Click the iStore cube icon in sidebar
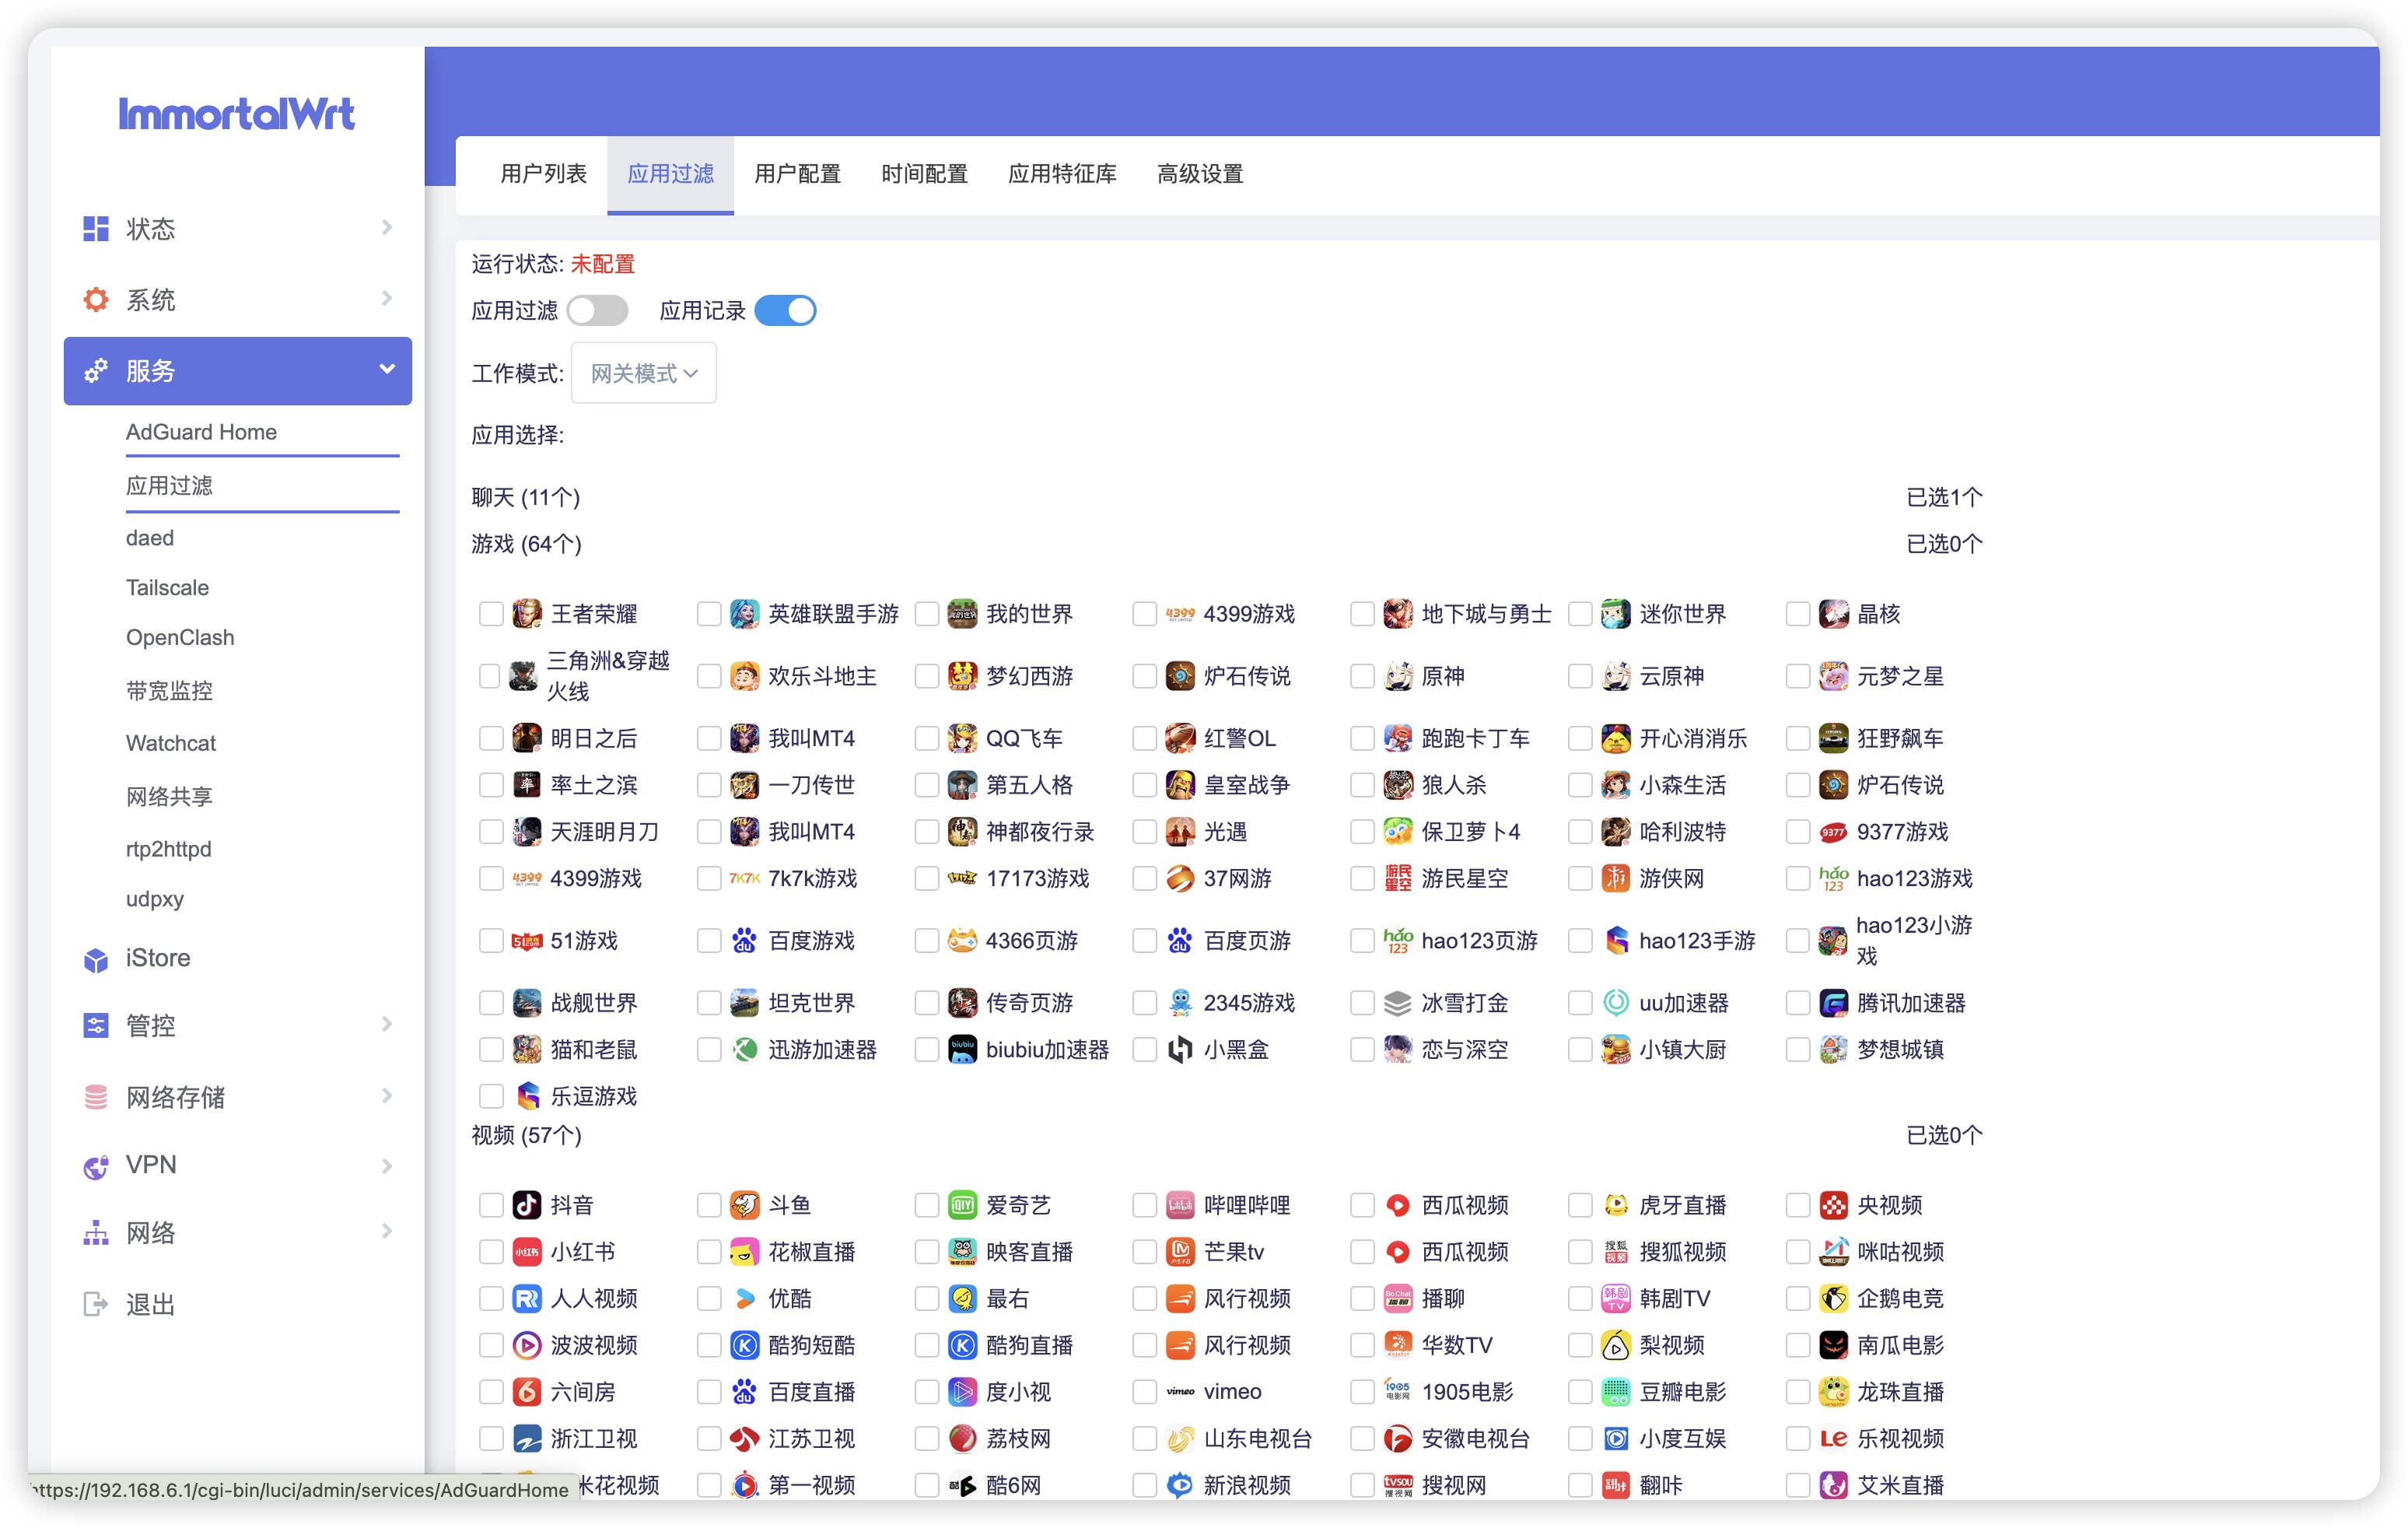The width and height of the screenshot is (2408, 1528). 96,959
